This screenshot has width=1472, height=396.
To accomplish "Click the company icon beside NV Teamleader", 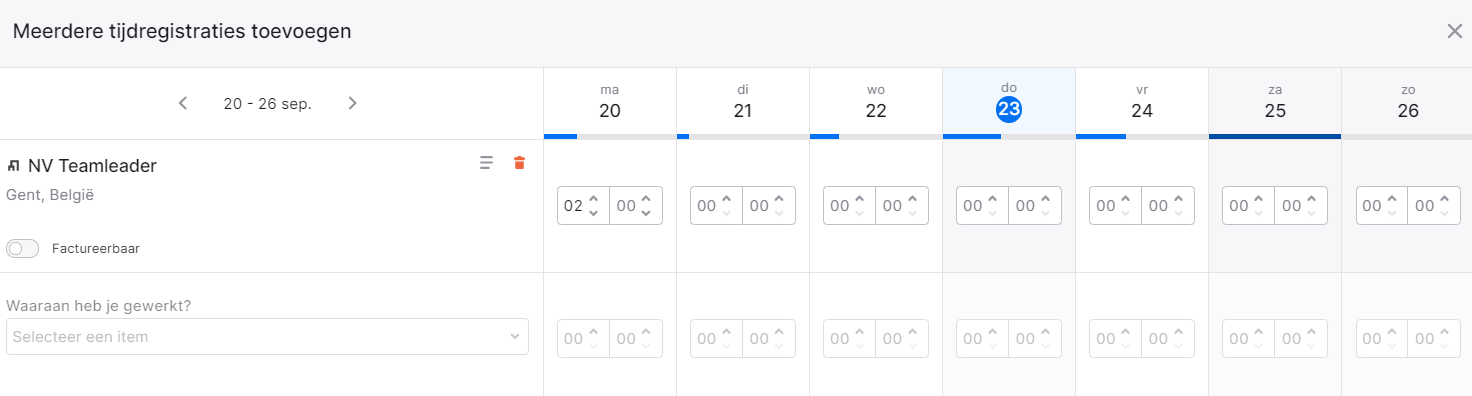I will pyautogui.click(x=14, y=166).
